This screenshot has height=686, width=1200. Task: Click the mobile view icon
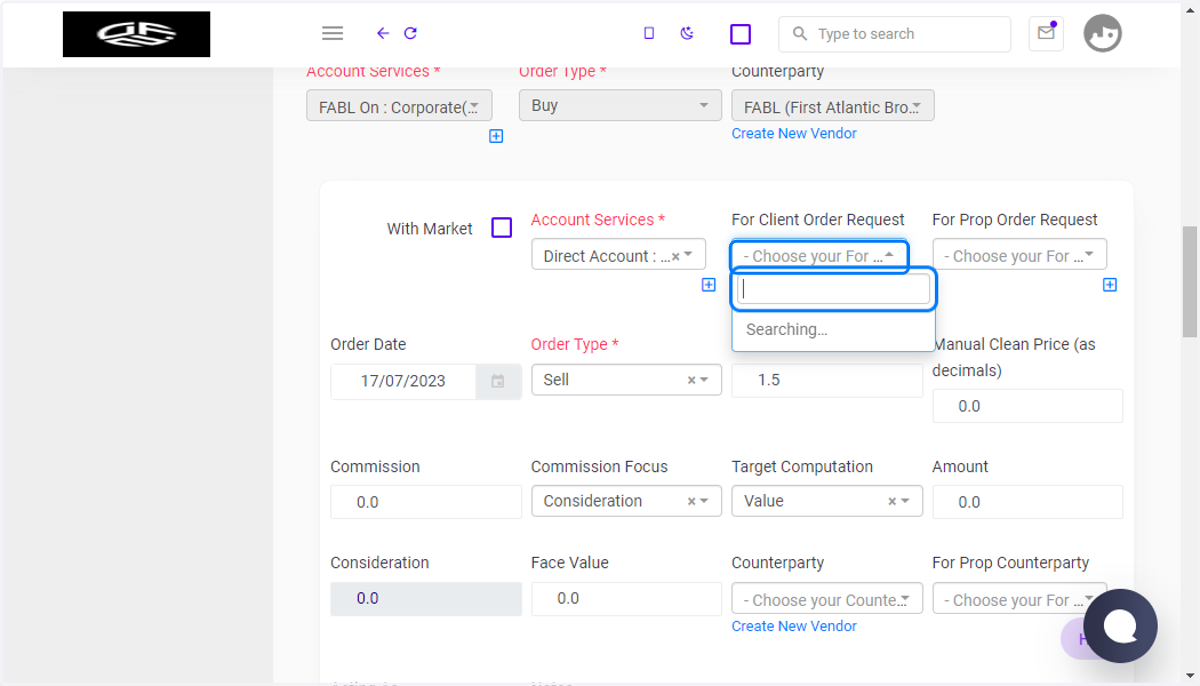tap(649, 33)
